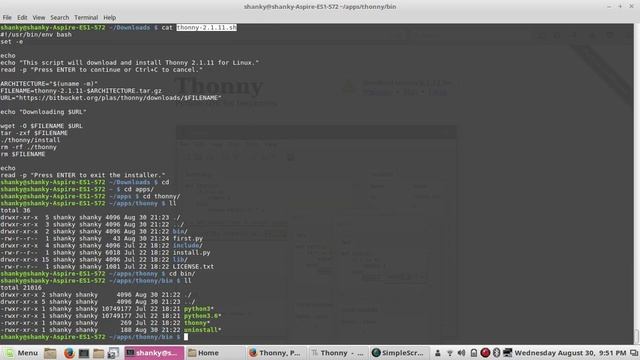
Task: Click the user account tray icon
Action: pyautogui.click(x=438, y=353)
